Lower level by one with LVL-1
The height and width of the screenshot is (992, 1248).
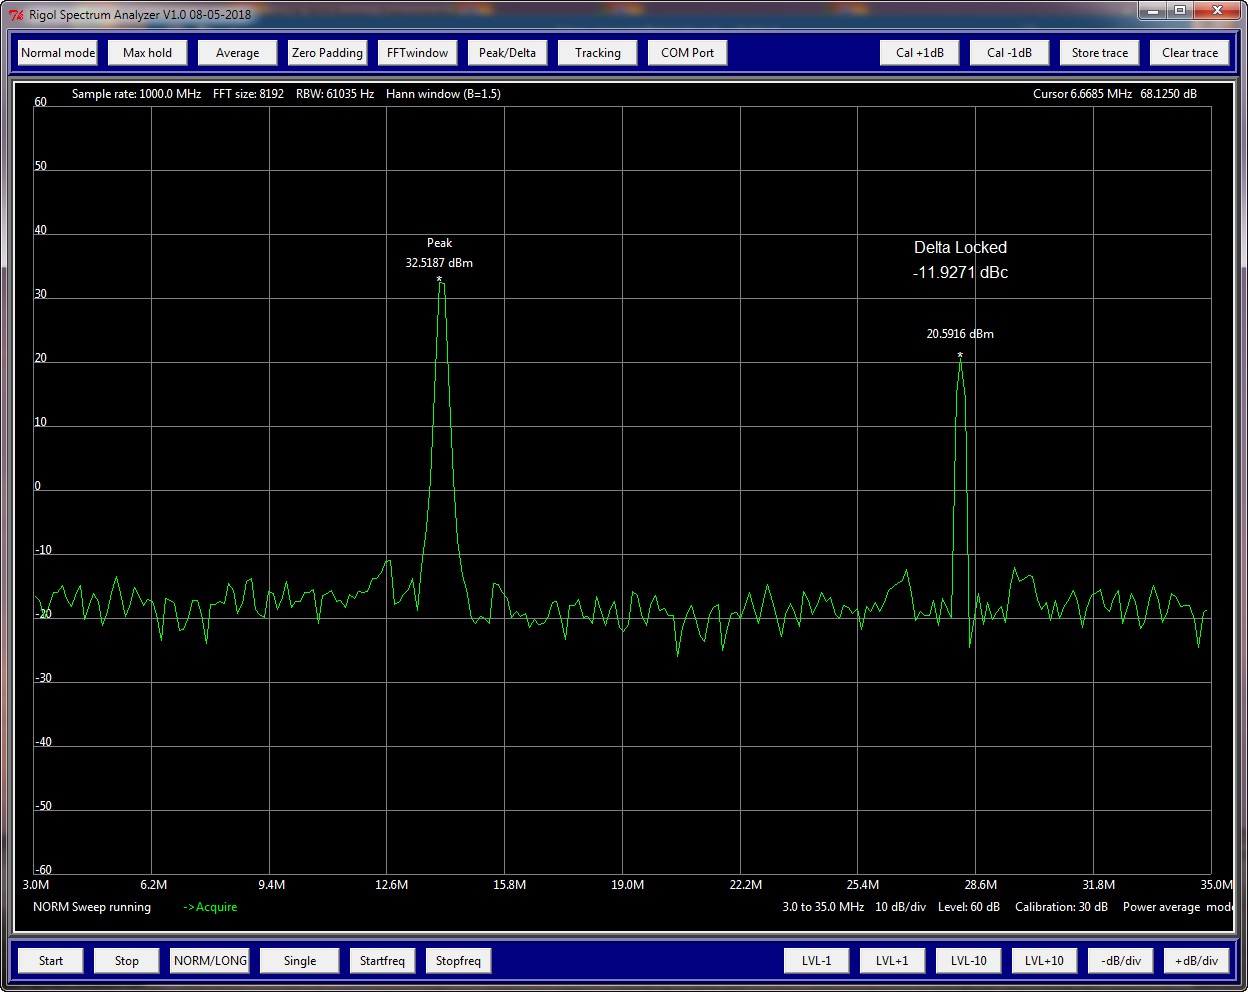pyautogui.click(x=816, y=961)
